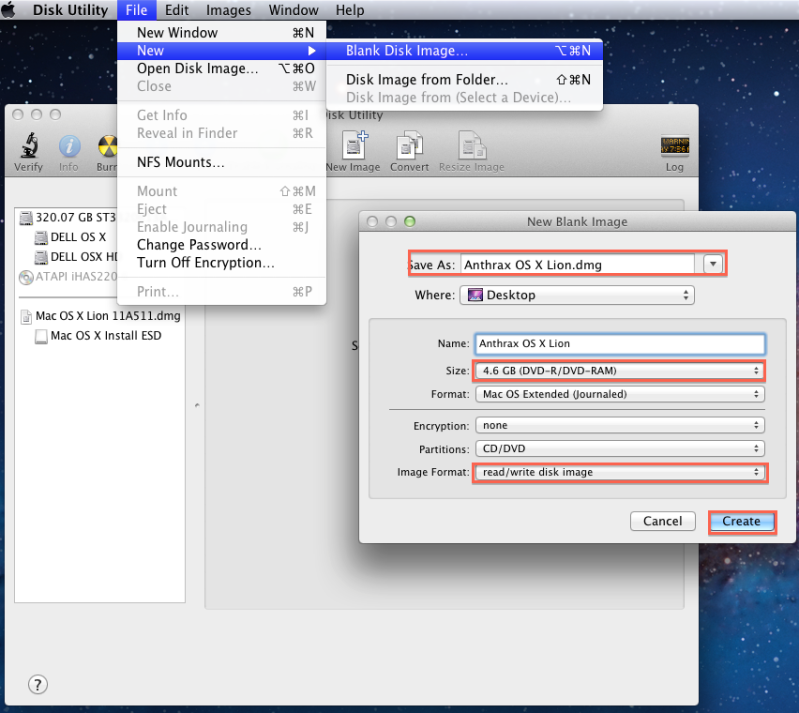Open the Size 4.6 GB dropdown

(x=620, y=371)
